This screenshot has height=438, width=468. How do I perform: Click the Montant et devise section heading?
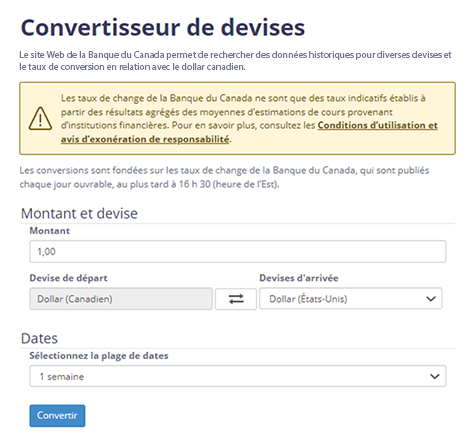(x=79, y=213)
